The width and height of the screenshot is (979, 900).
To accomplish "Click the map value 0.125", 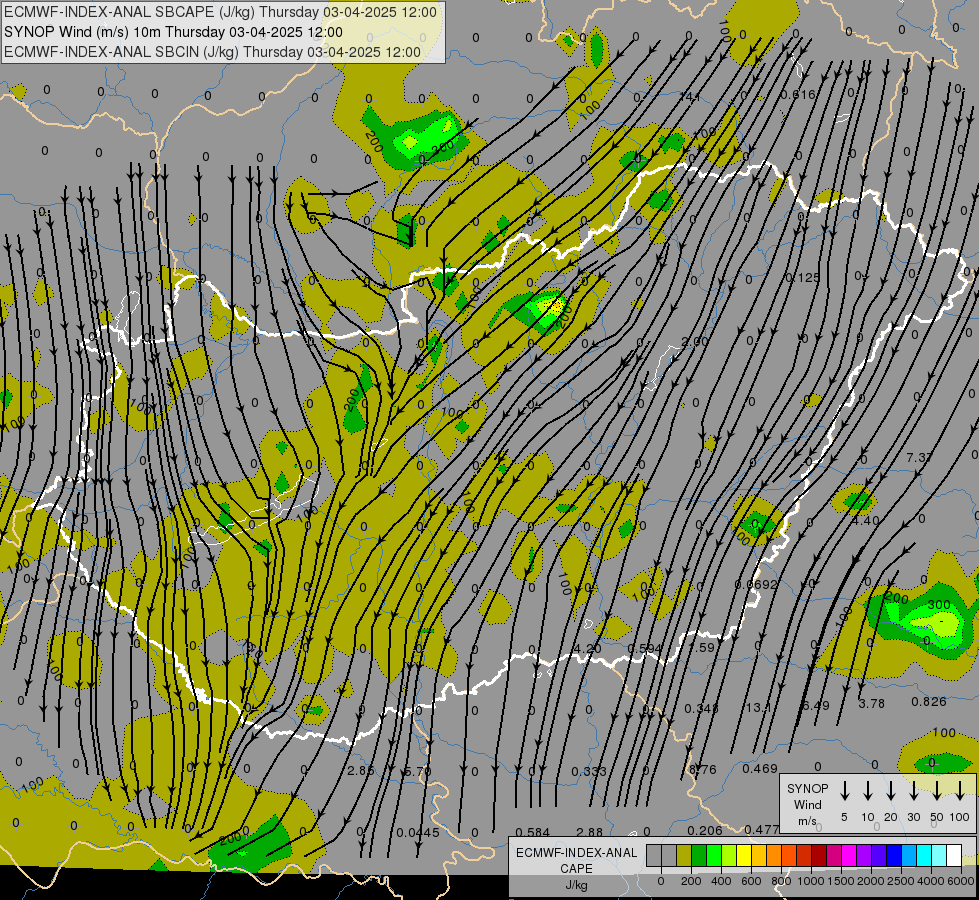I will coord(802,277).
